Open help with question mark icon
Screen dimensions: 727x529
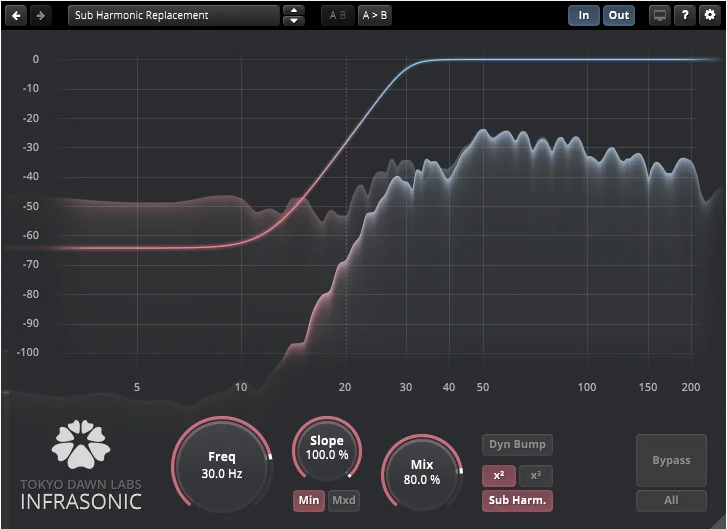click(685, 15)
